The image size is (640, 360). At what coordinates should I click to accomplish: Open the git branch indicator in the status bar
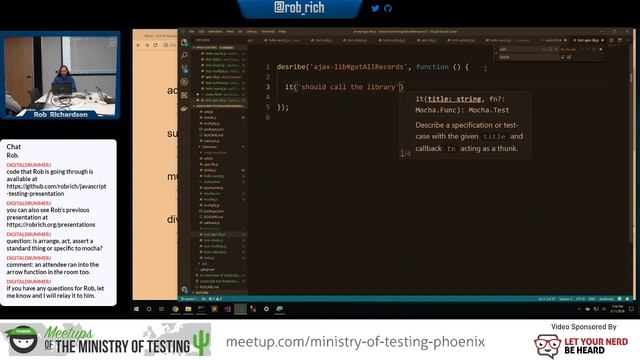pyautogui.click(x=190, y=299)
